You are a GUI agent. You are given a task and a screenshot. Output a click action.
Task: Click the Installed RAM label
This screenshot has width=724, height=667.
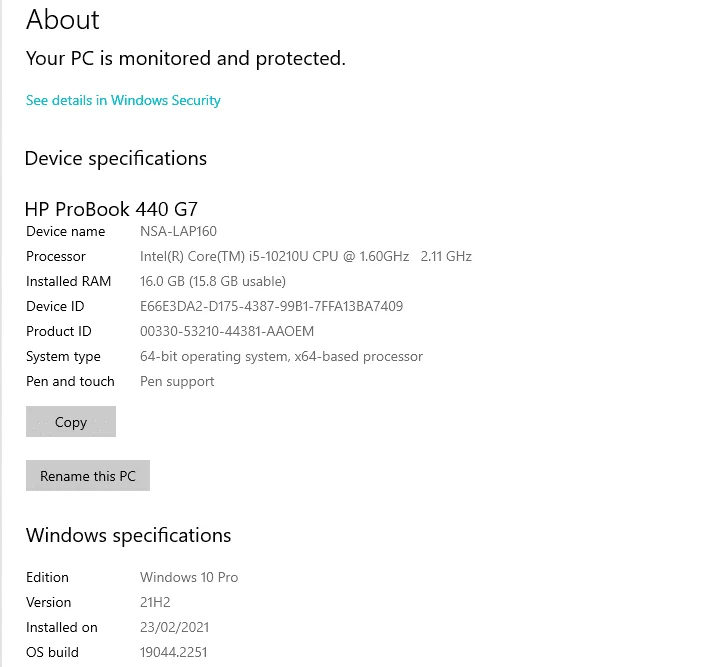coord(68,281)
